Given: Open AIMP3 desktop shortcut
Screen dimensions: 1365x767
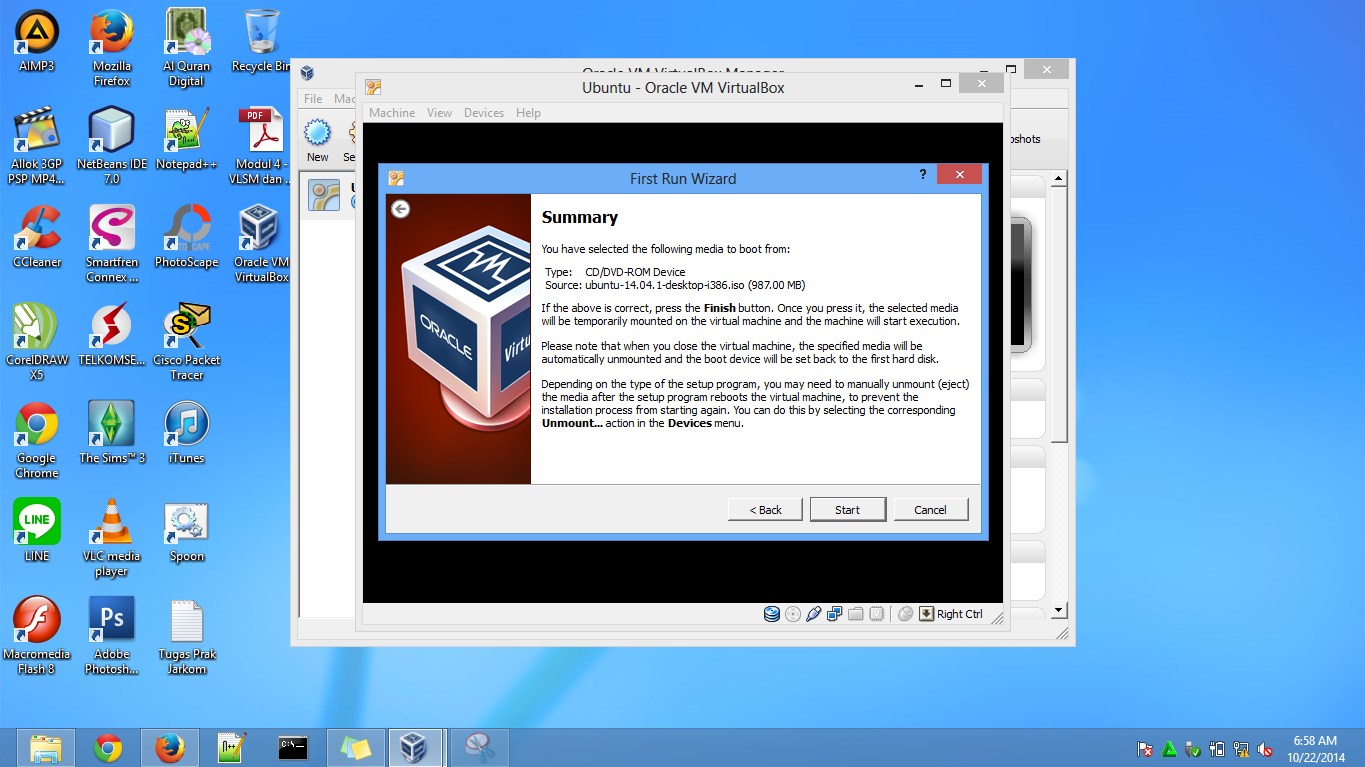Looking at the screenshot, I should (37, 41).
